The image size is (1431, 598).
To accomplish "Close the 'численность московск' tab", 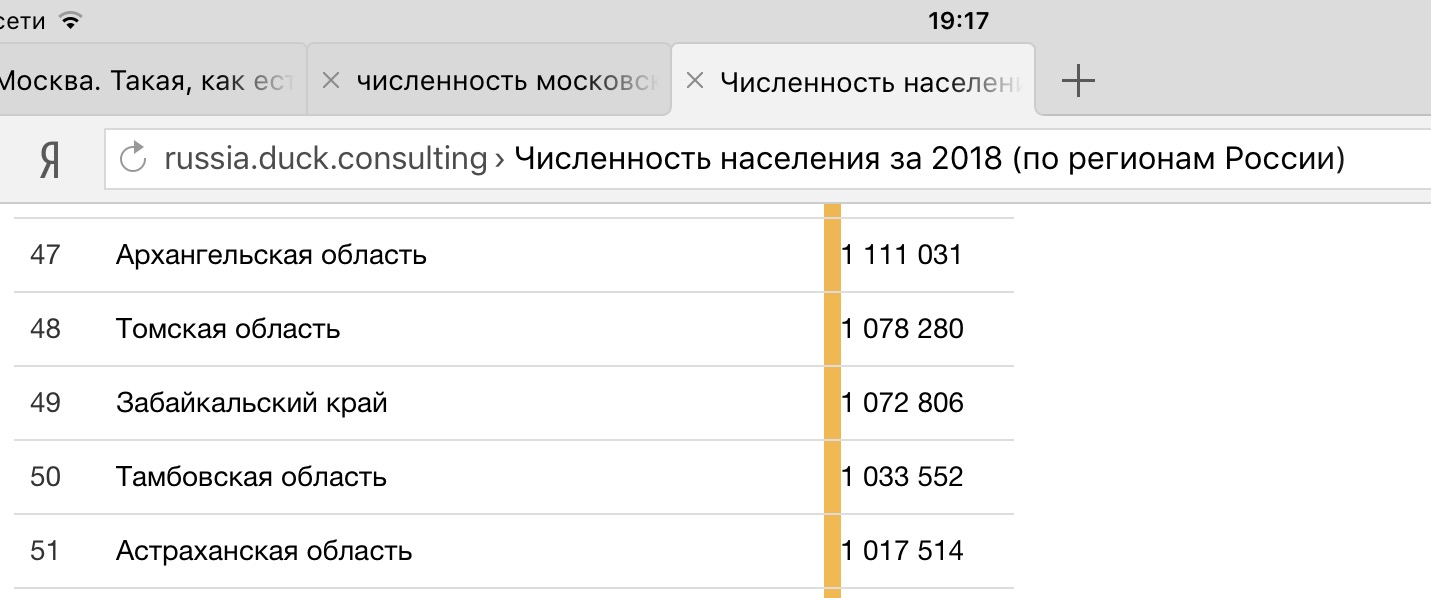I will (x=332, y=81).
